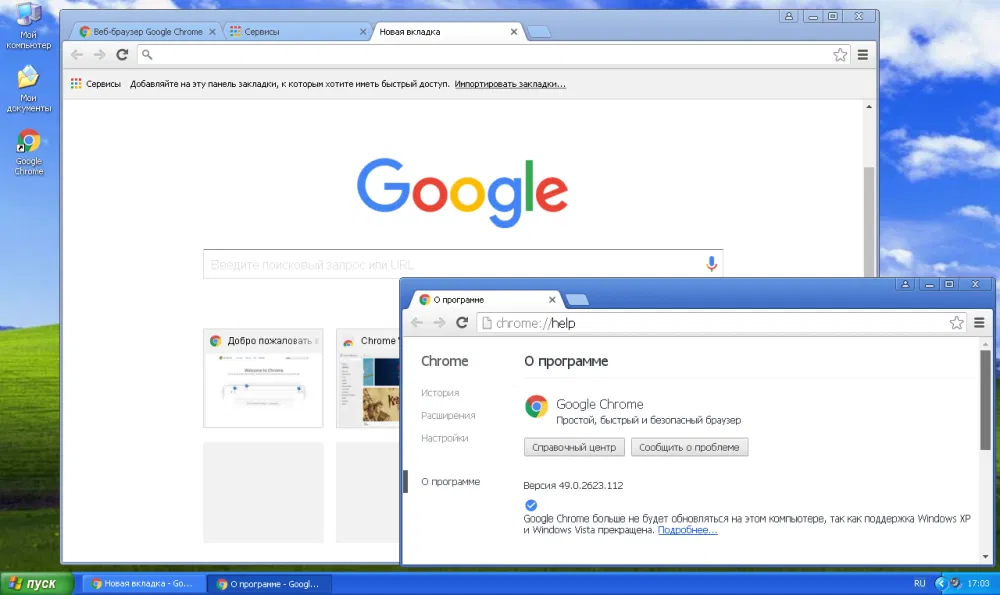Click the scroll down arrow in the О программе window

point(985,556)
